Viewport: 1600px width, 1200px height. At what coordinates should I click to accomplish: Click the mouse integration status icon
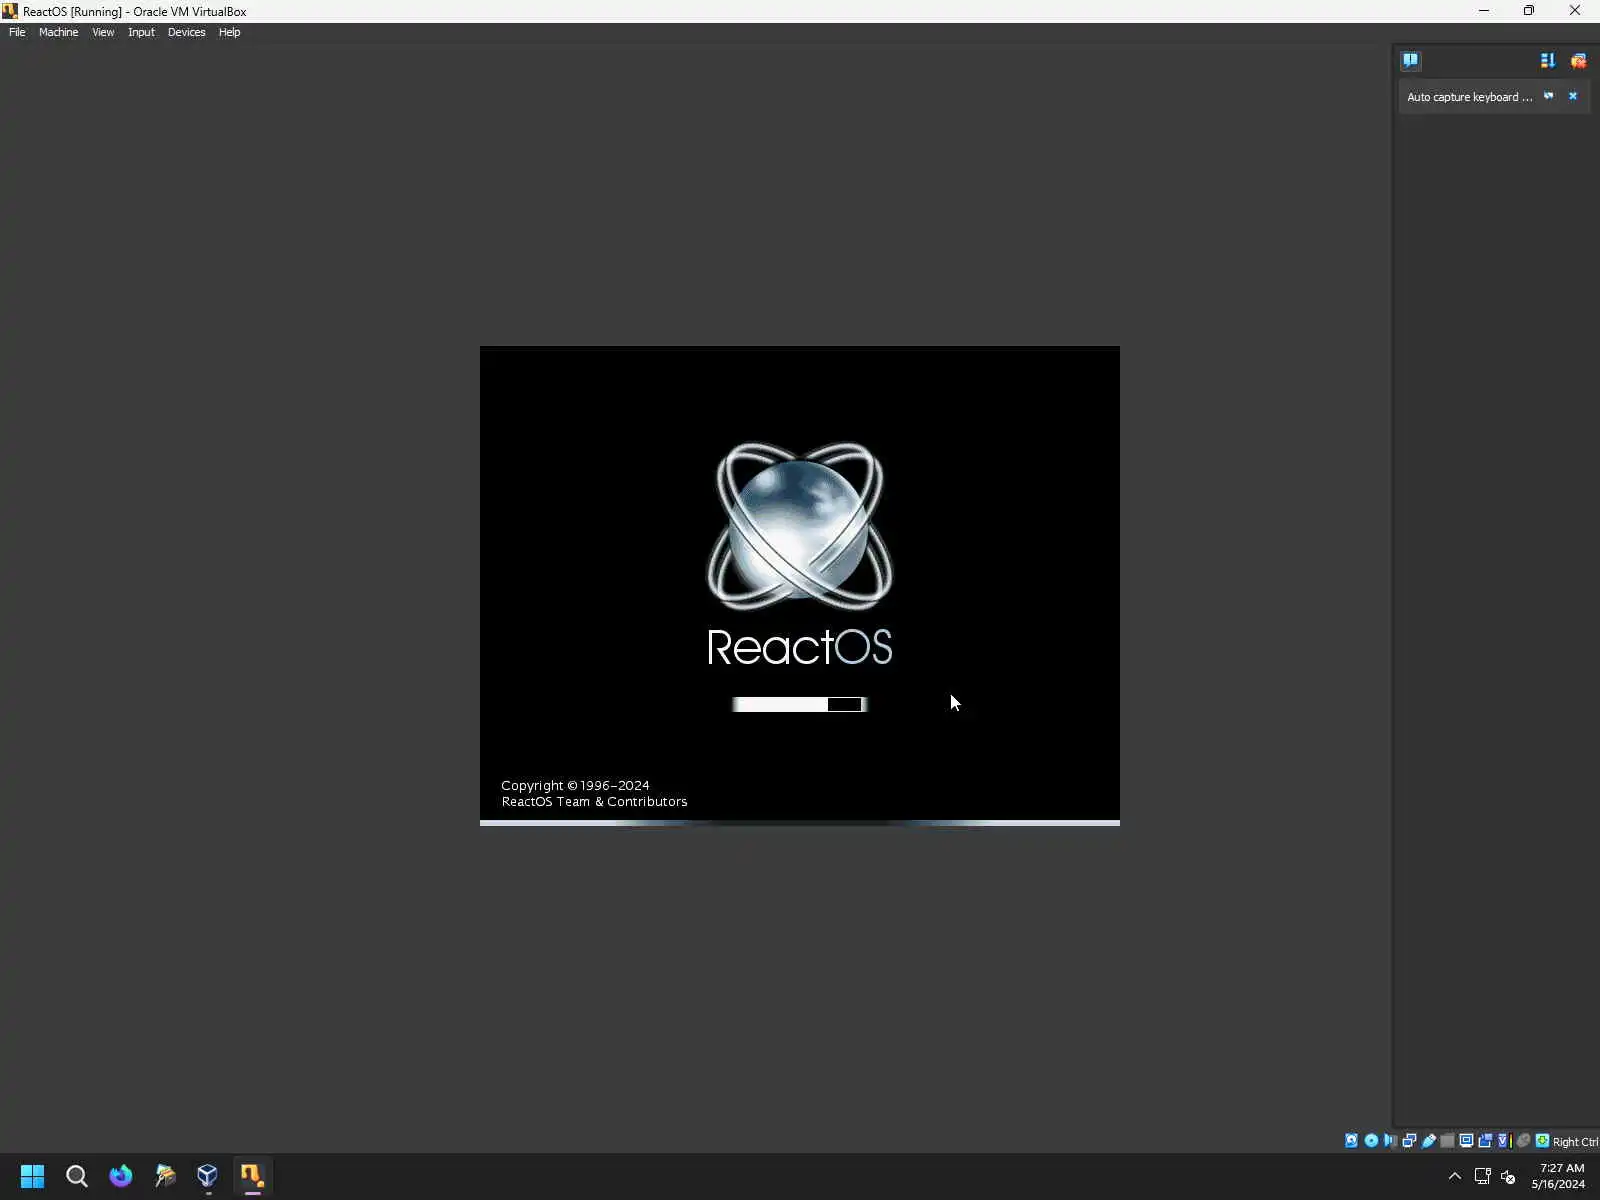pos(1523,1140)
